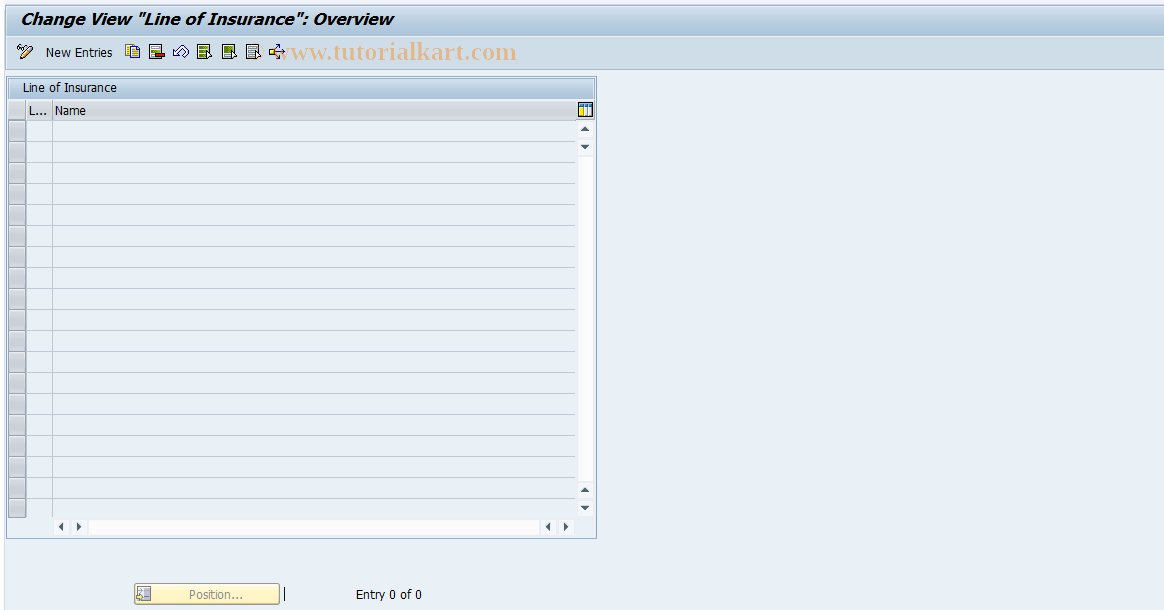The height and width of the screenshot is (610, 1164).
Task: Toggle Display/Change mode pencil icon
Action: click(24, 52)
